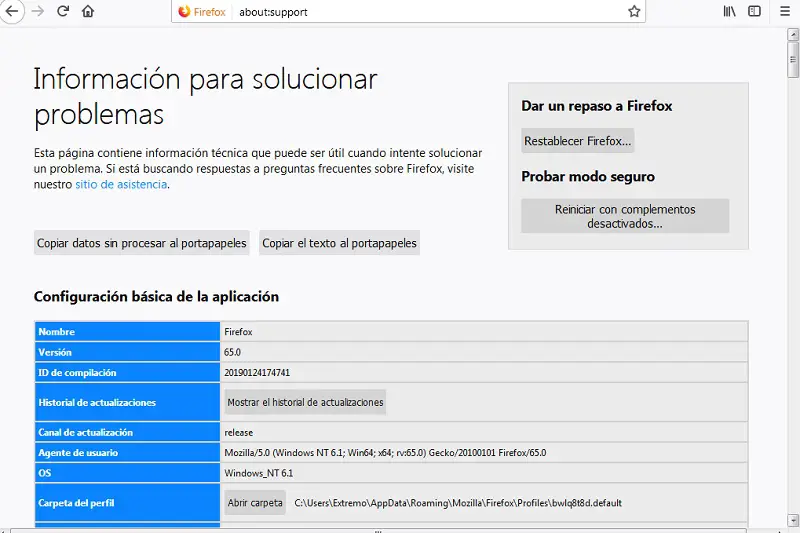Open the sitio de asistencia link
The image size is (800, 533).
[121, 185]
